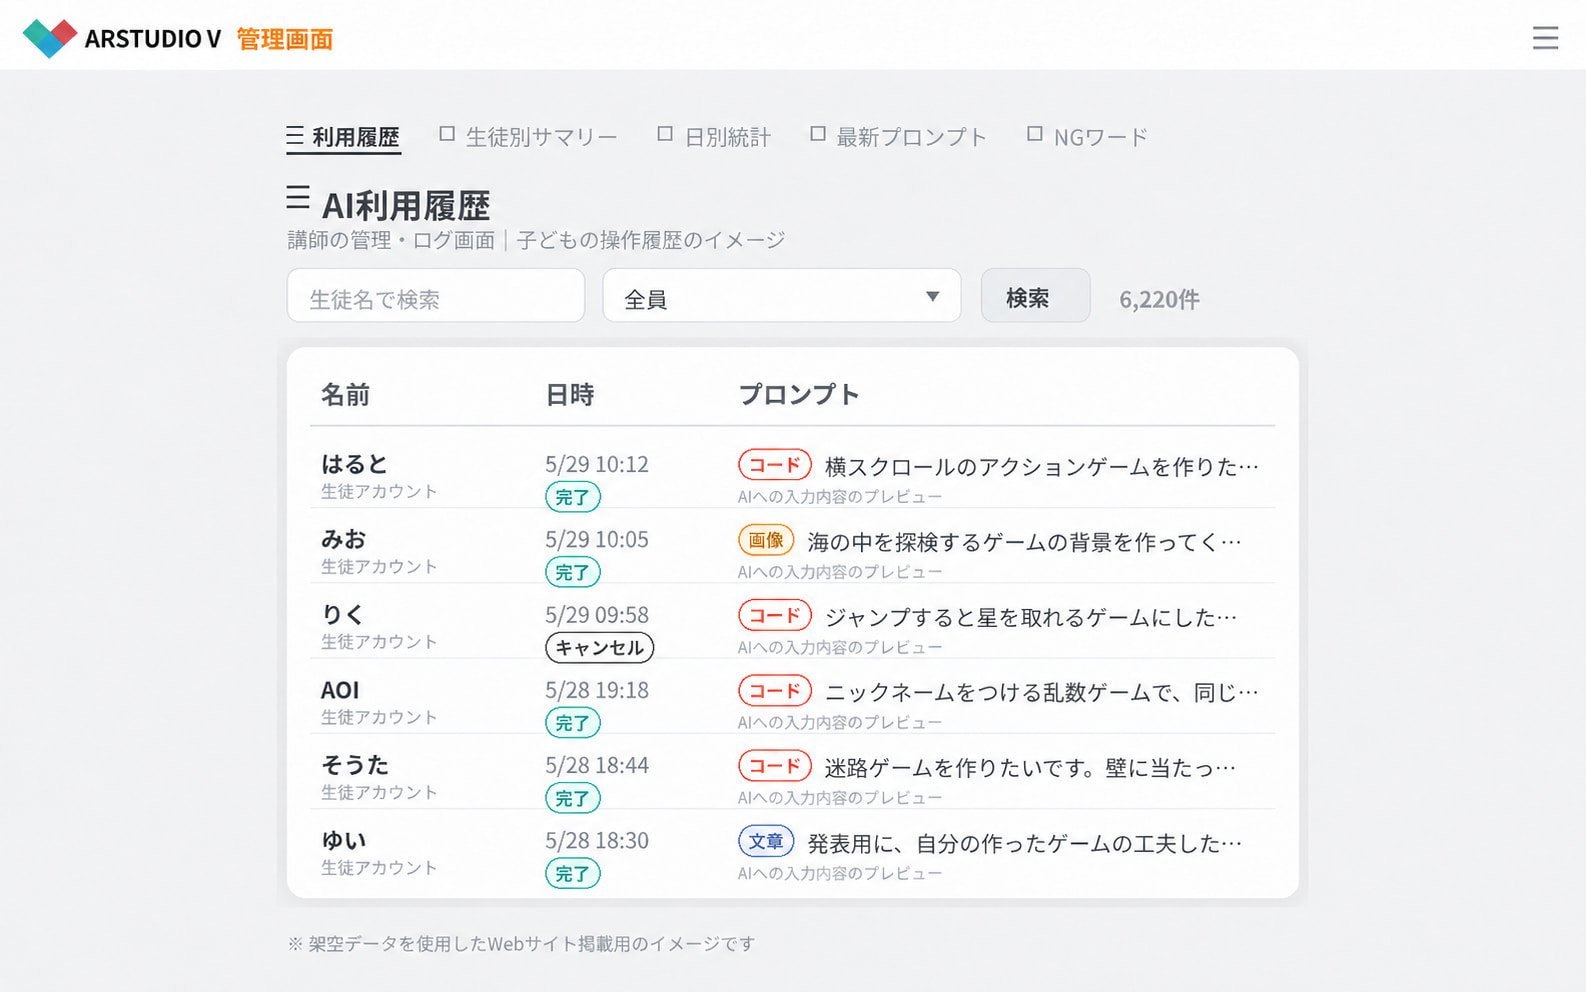Click the ARSTUDIO V diamond logo

[50, 38]
